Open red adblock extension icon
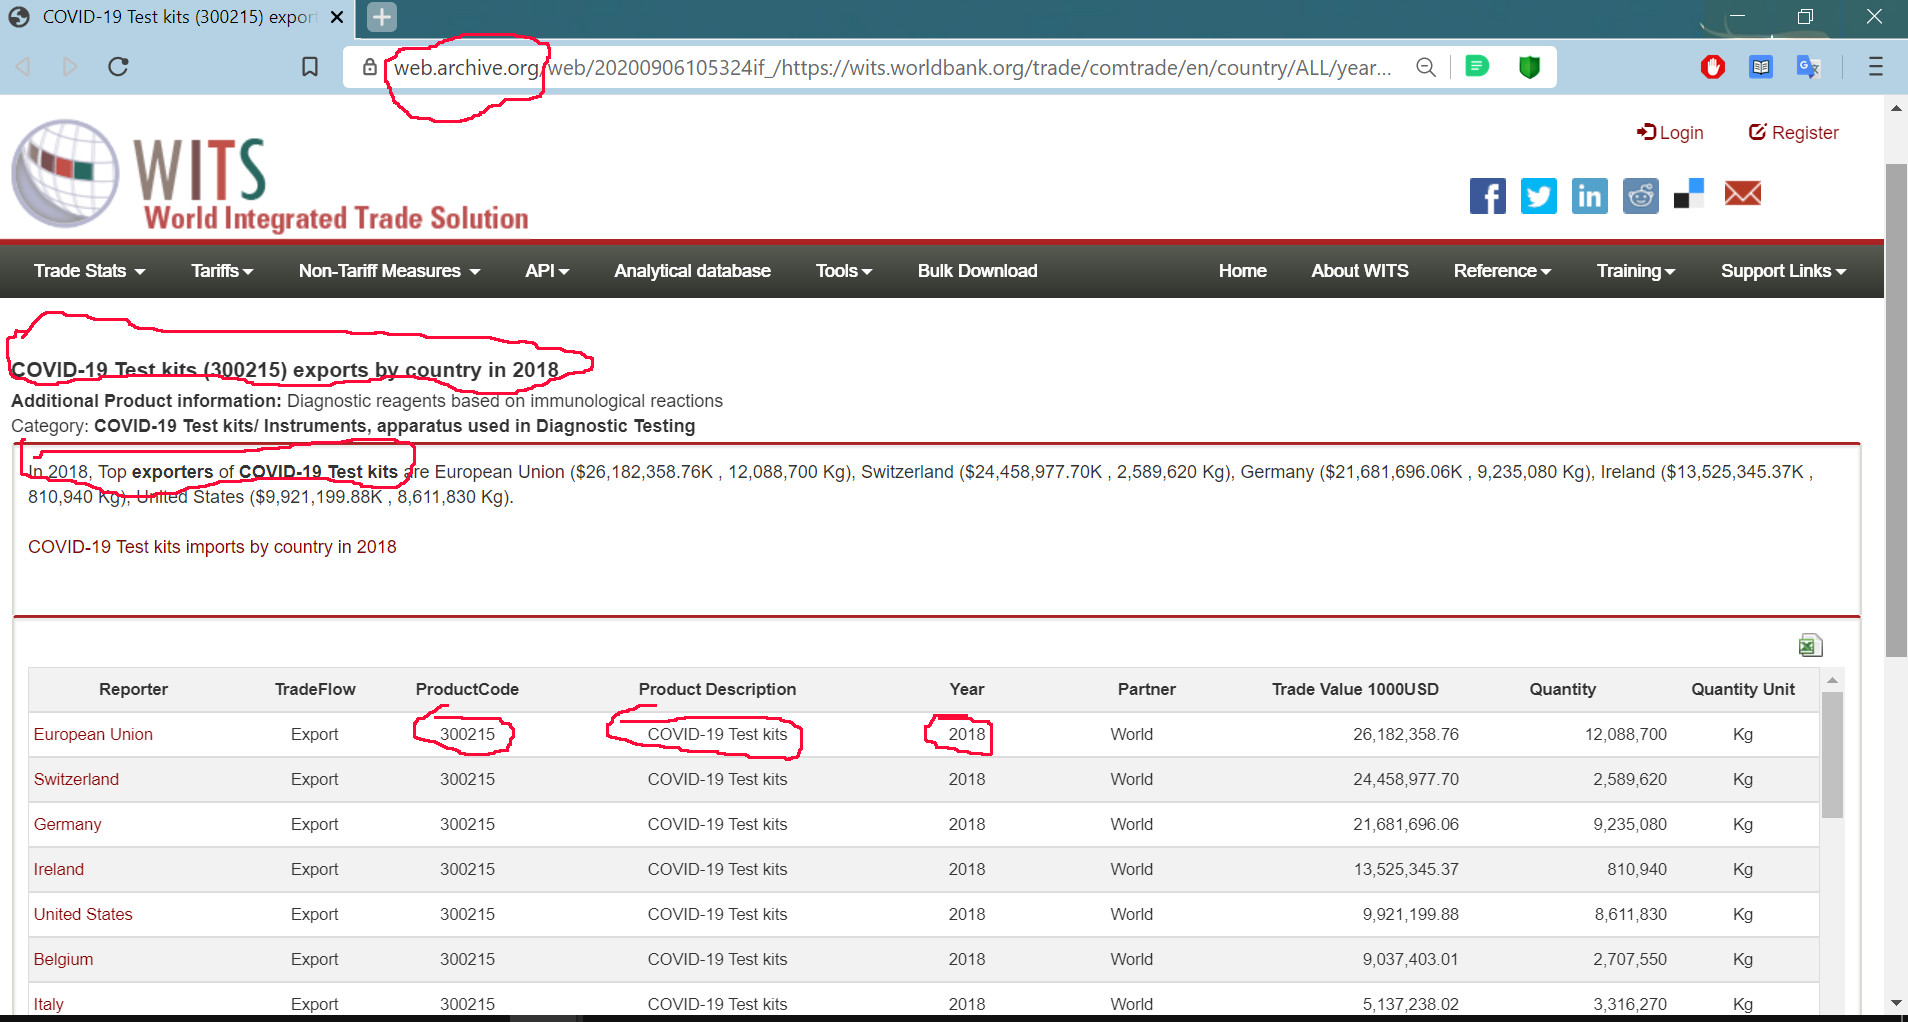Image resolution: width=1908 pixels, height=1022 pixels. pos(1713,67)
